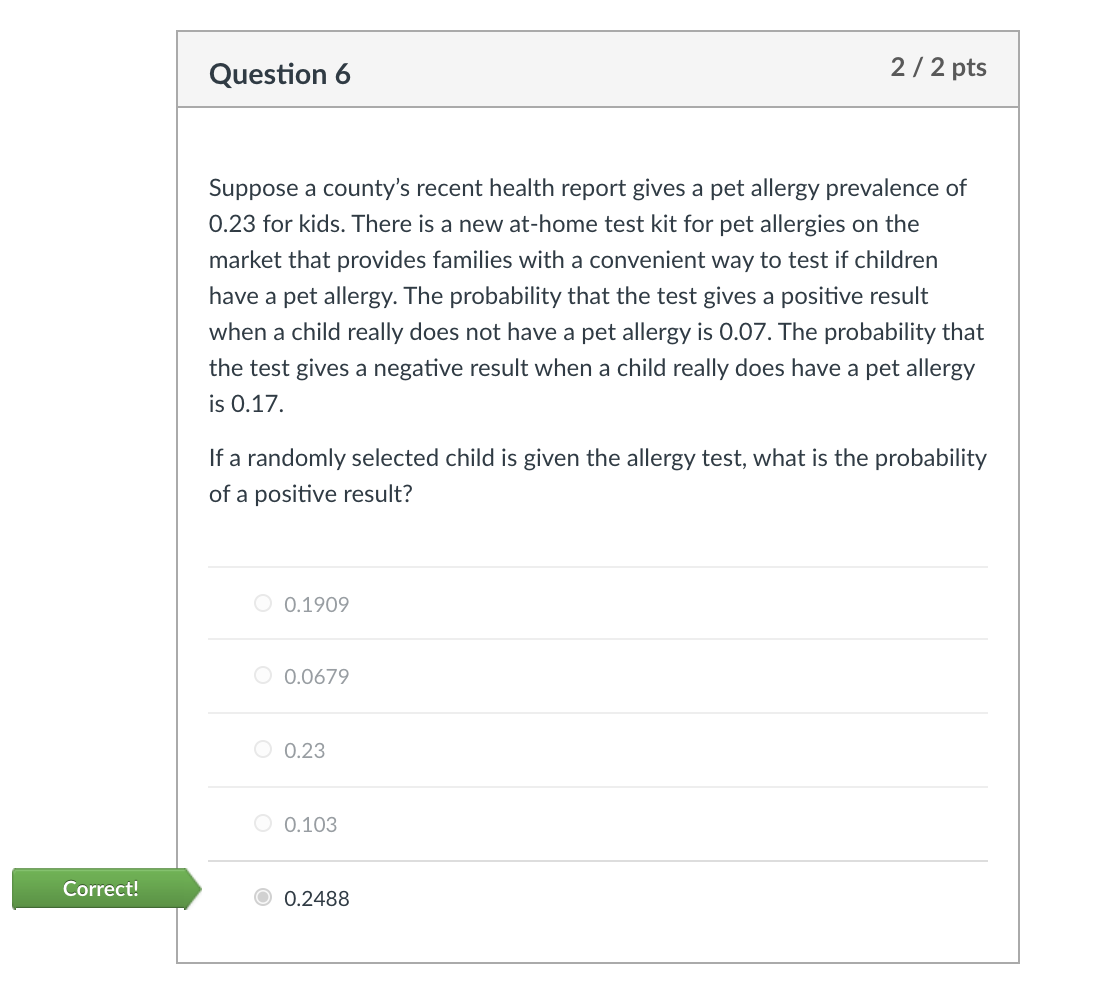Screen dimensions: 1094x984
Task: Click the first paragraph of the question text
Action: (595, 295)
